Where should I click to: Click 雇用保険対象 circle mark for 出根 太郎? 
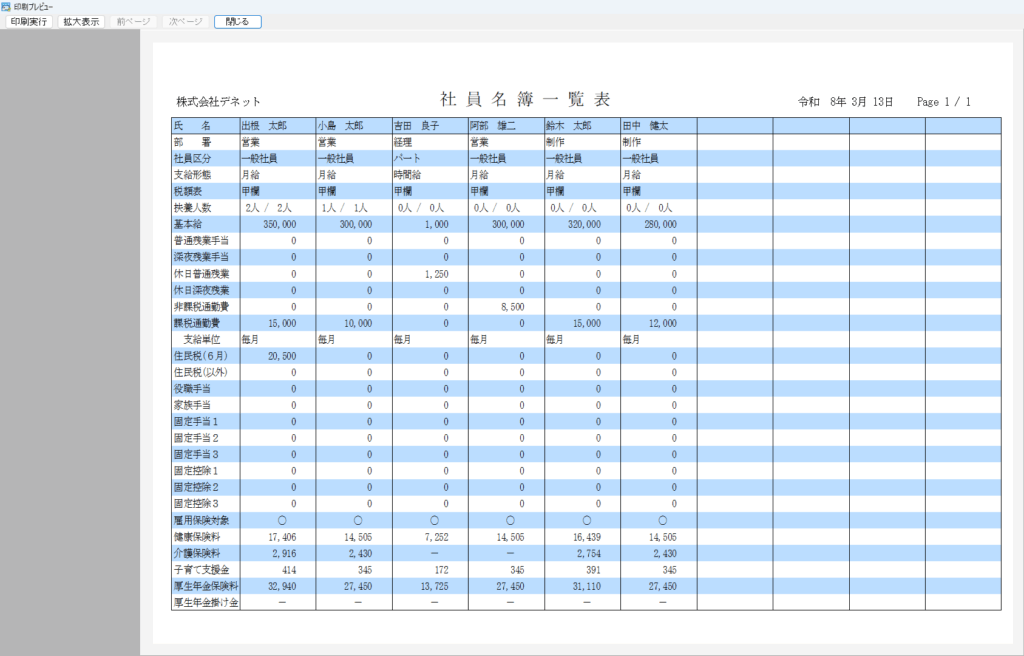282,521
